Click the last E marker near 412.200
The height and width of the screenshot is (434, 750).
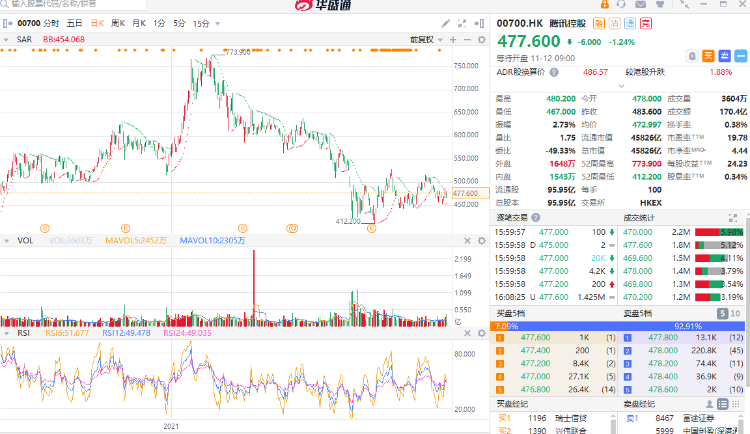(x=371, y=228)
